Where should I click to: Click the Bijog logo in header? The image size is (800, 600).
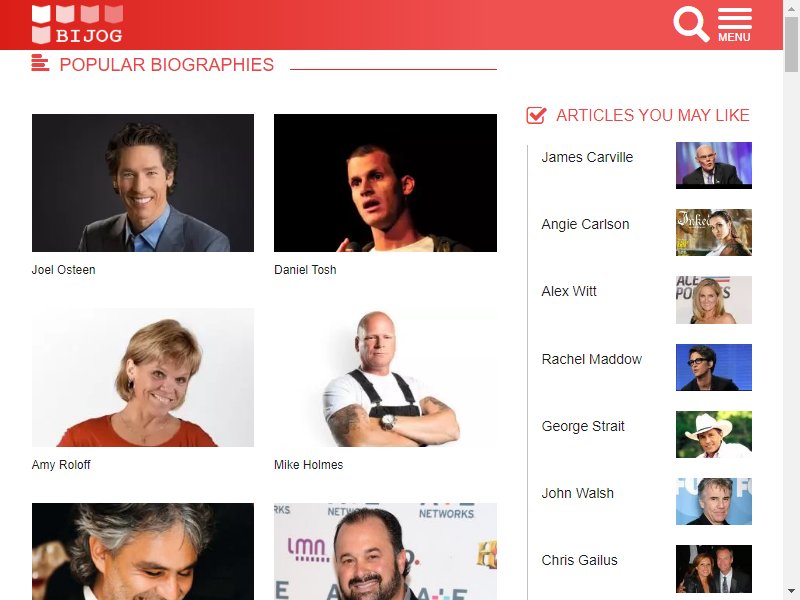(78, 24)
